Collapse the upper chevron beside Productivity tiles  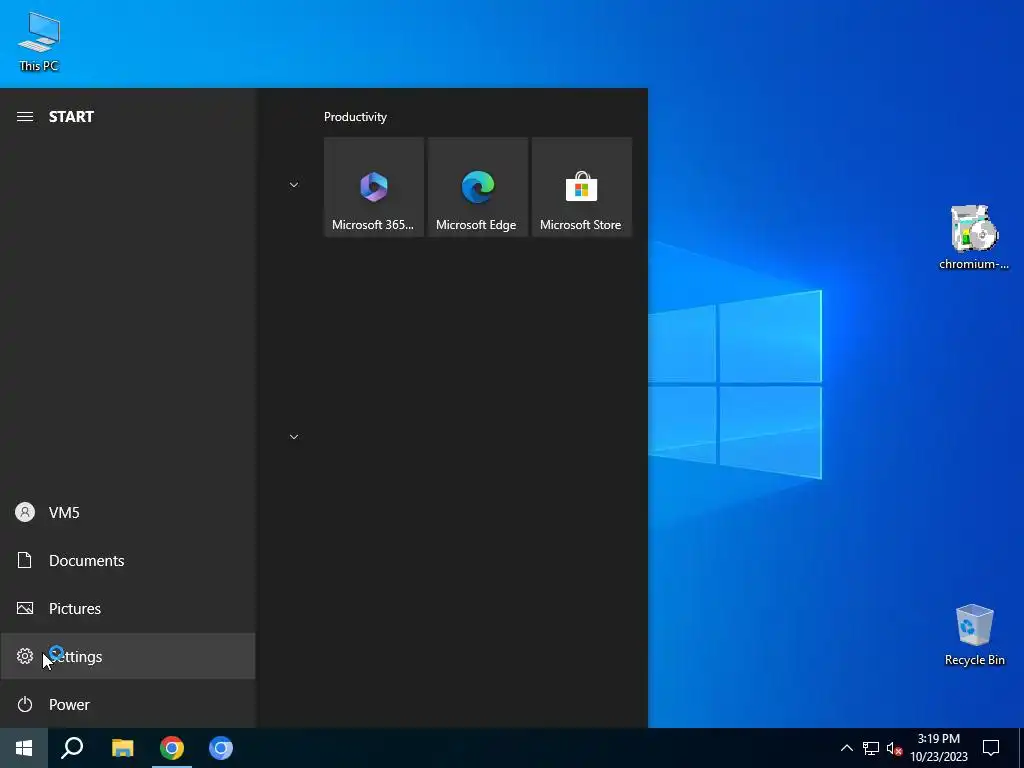pos(294,185)
